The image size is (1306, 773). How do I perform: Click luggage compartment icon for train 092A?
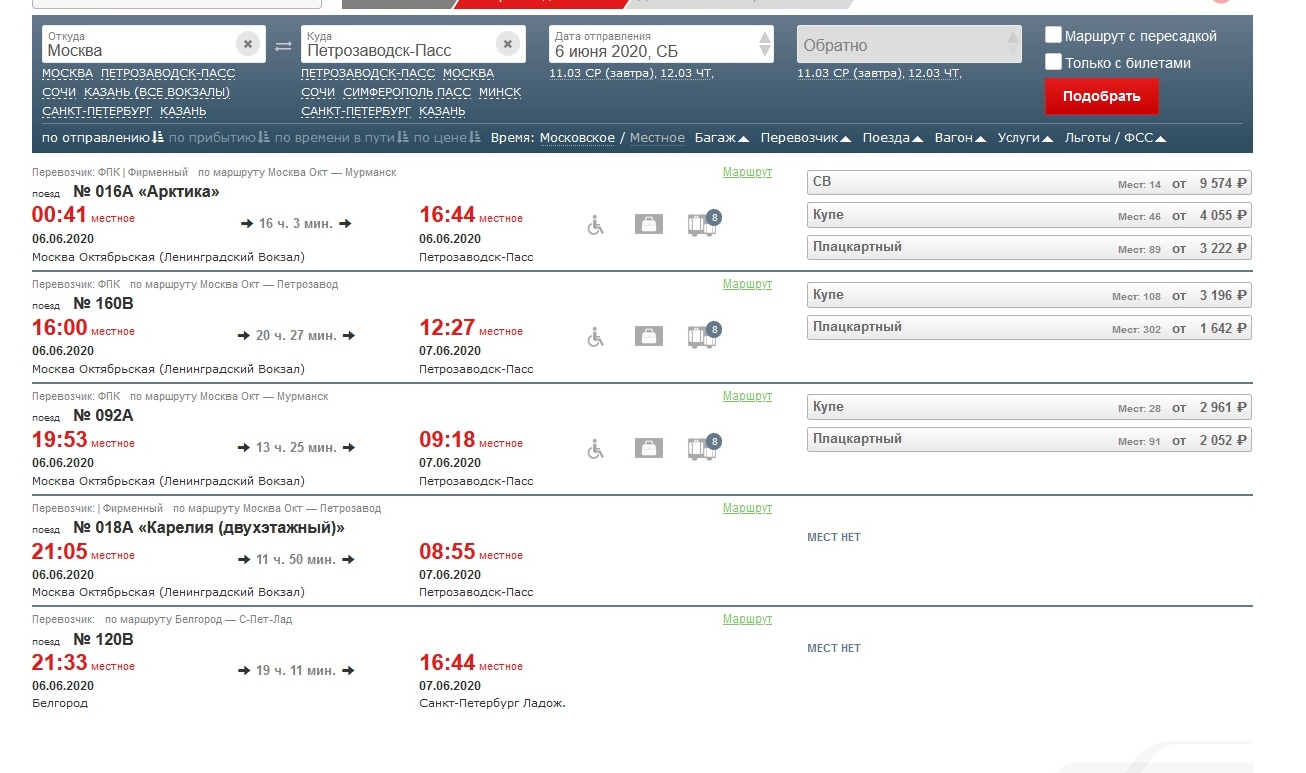(x=704, y=448)
